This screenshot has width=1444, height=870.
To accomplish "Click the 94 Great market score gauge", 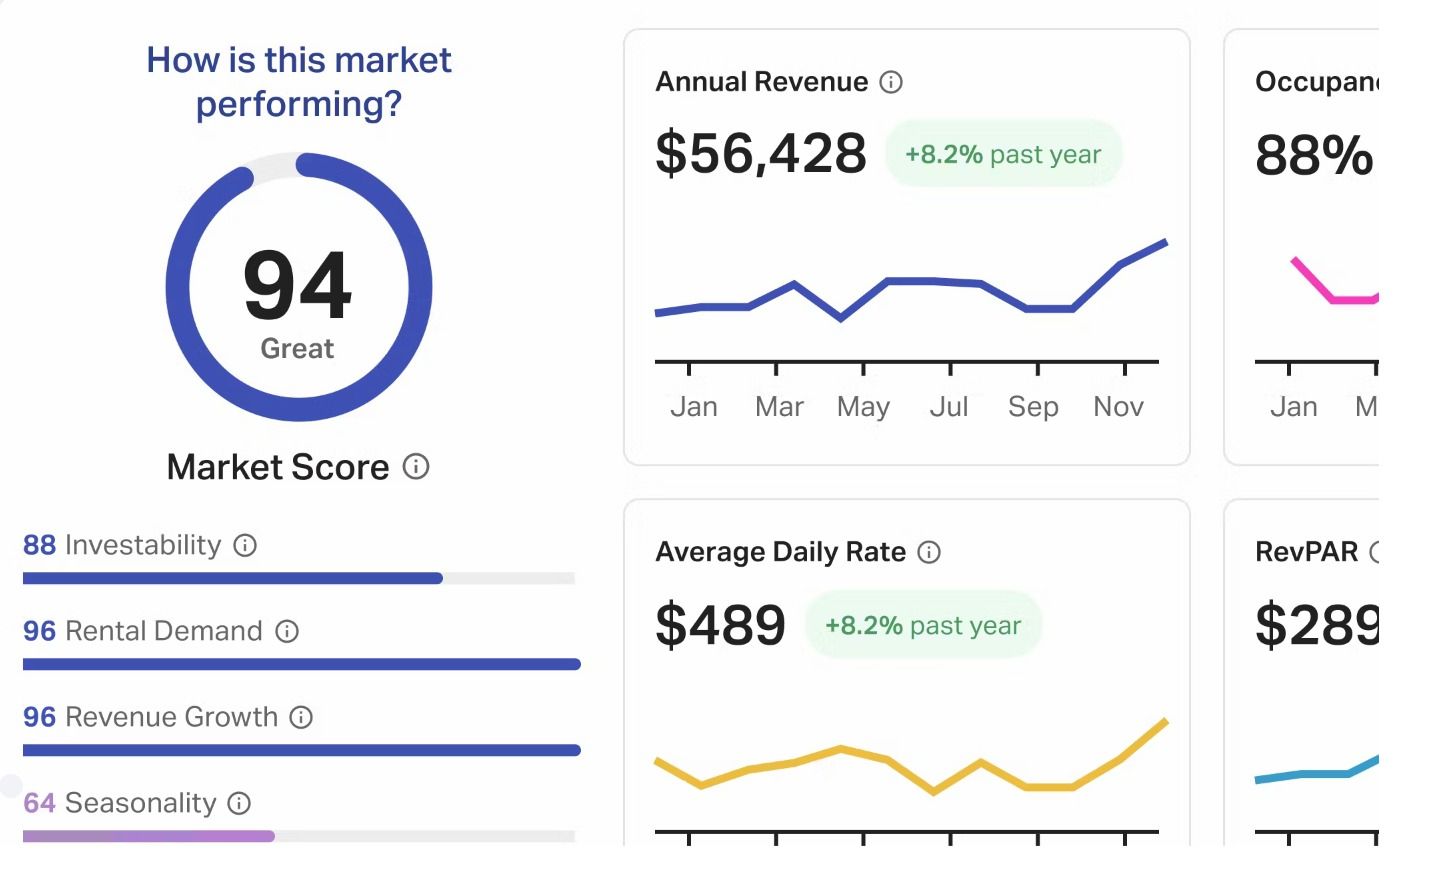I will pos(299,287).
